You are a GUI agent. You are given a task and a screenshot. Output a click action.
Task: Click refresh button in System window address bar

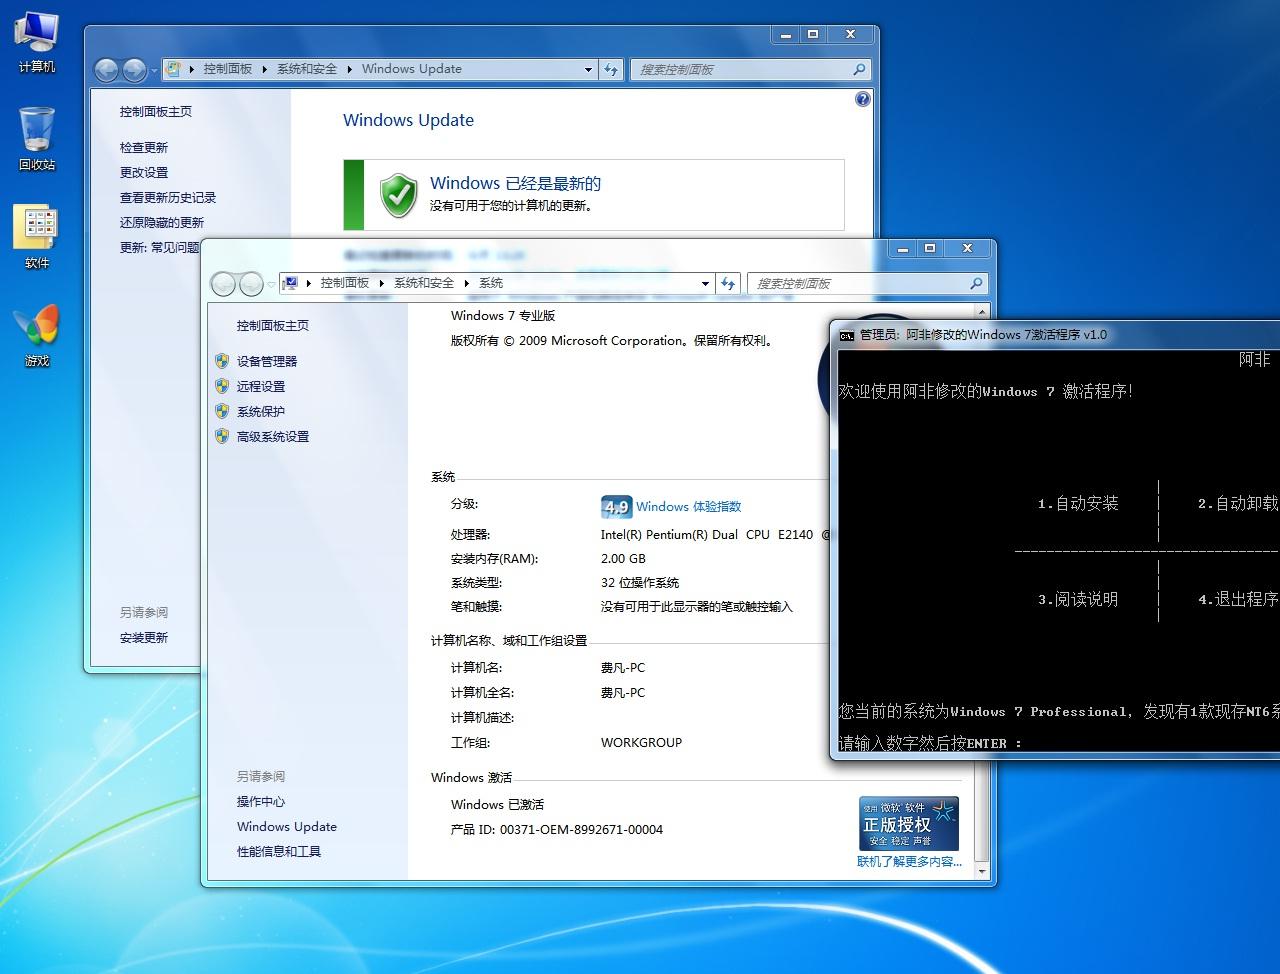coord(728,284)
